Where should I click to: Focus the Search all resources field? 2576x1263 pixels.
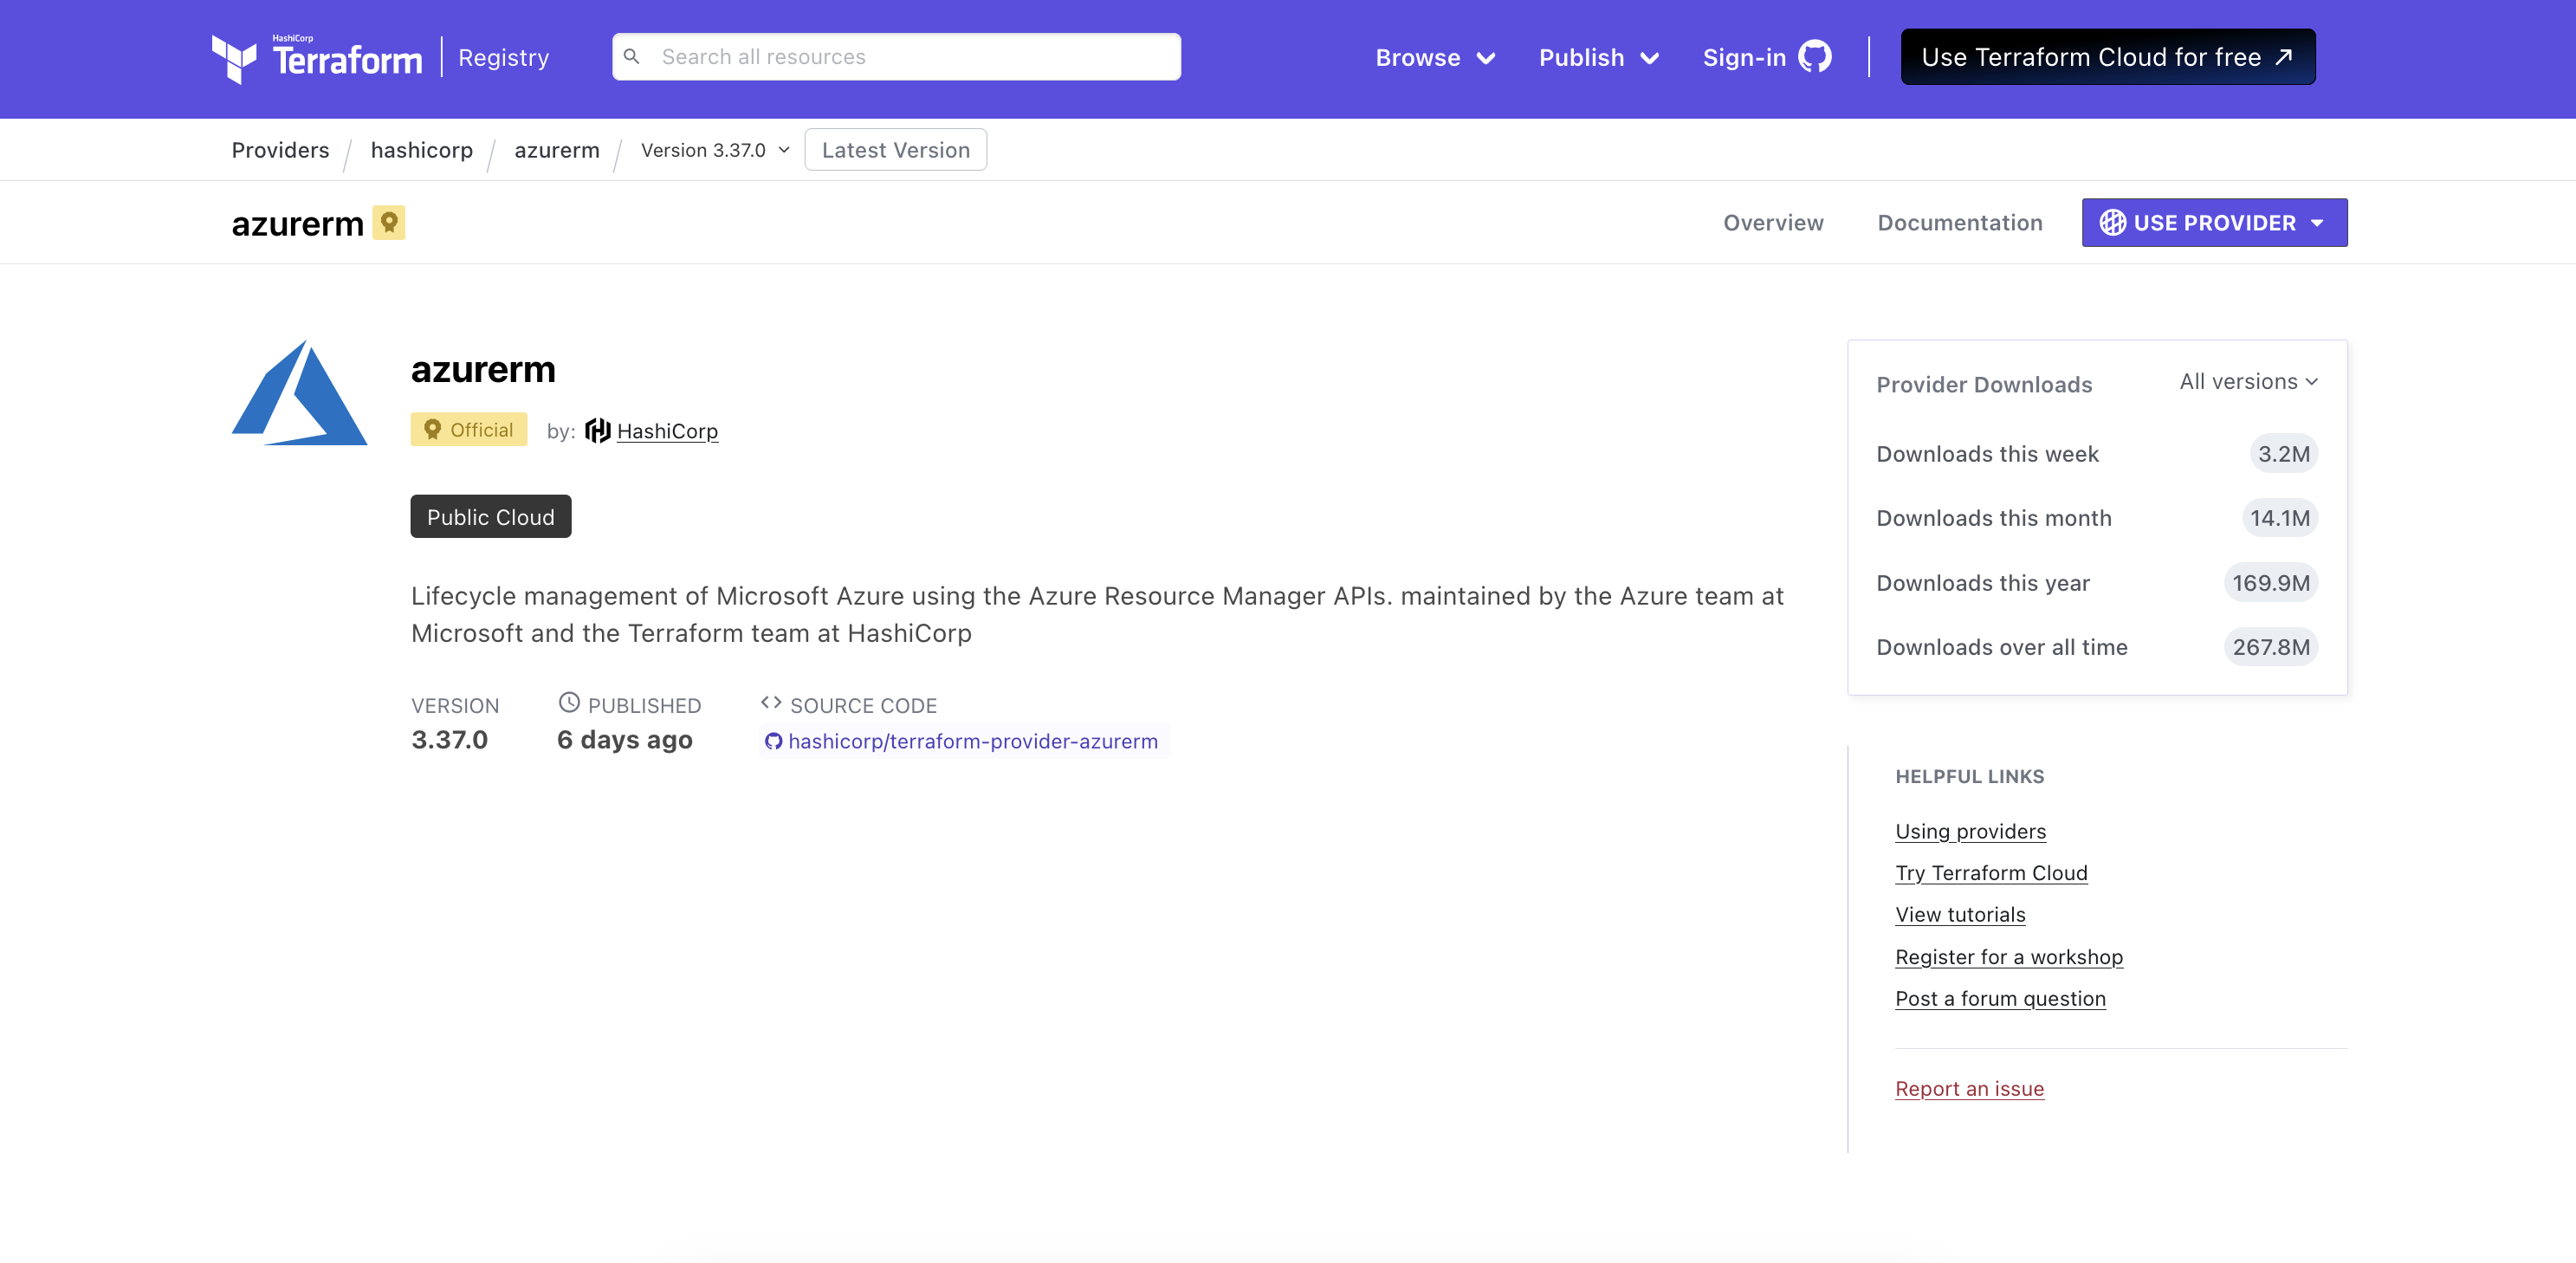coord(896,57)
